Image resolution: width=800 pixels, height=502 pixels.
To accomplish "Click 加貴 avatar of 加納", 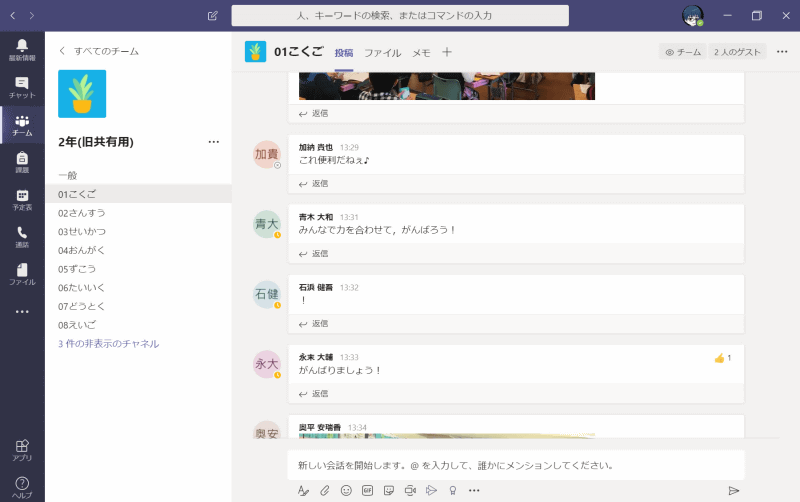I will click(x=267, y=154).
